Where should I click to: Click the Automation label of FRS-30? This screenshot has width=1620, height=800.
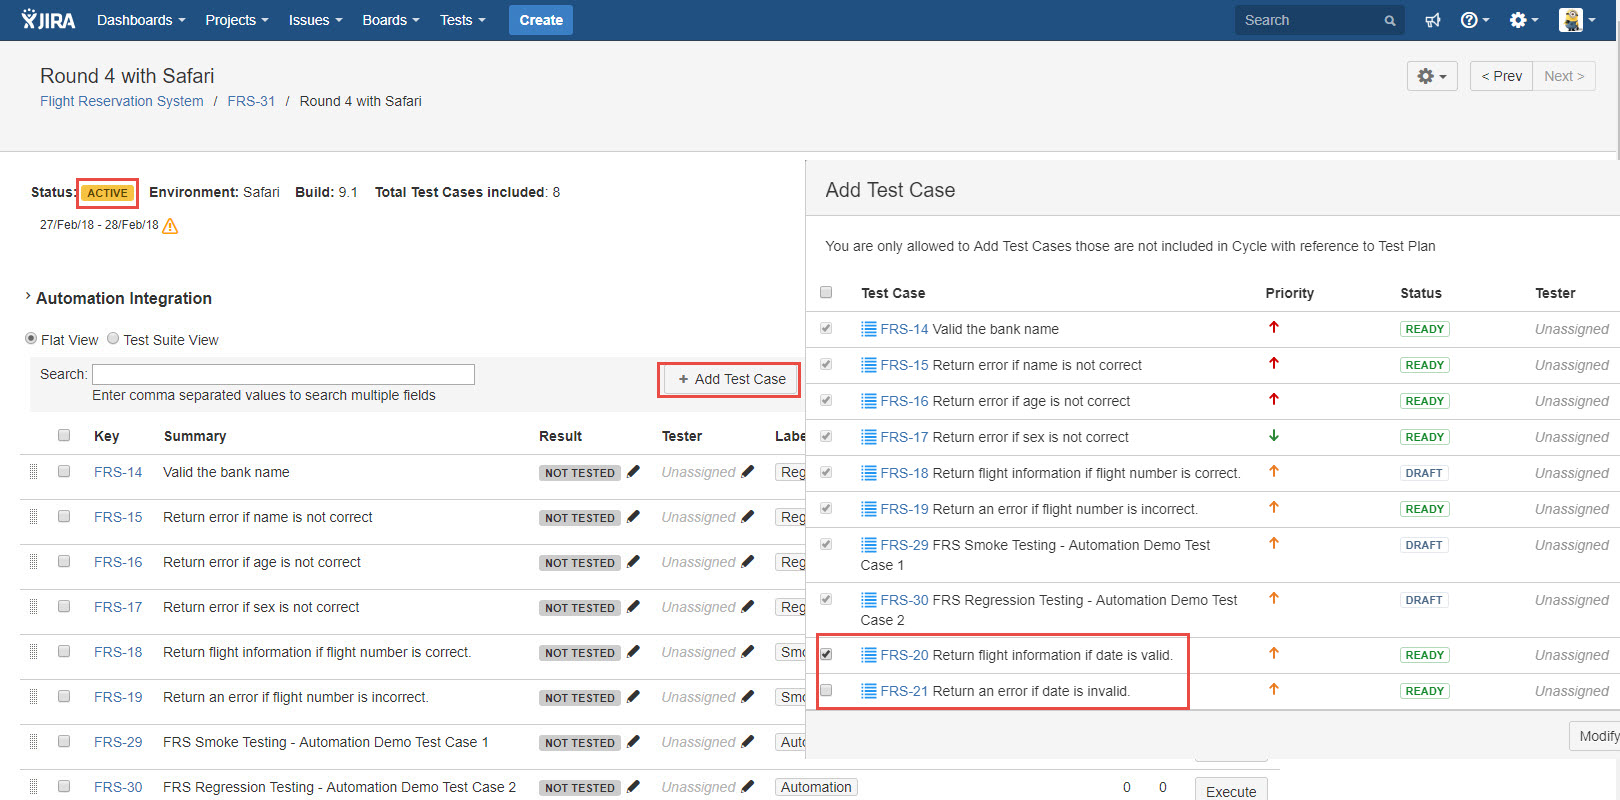coord(816,787)
